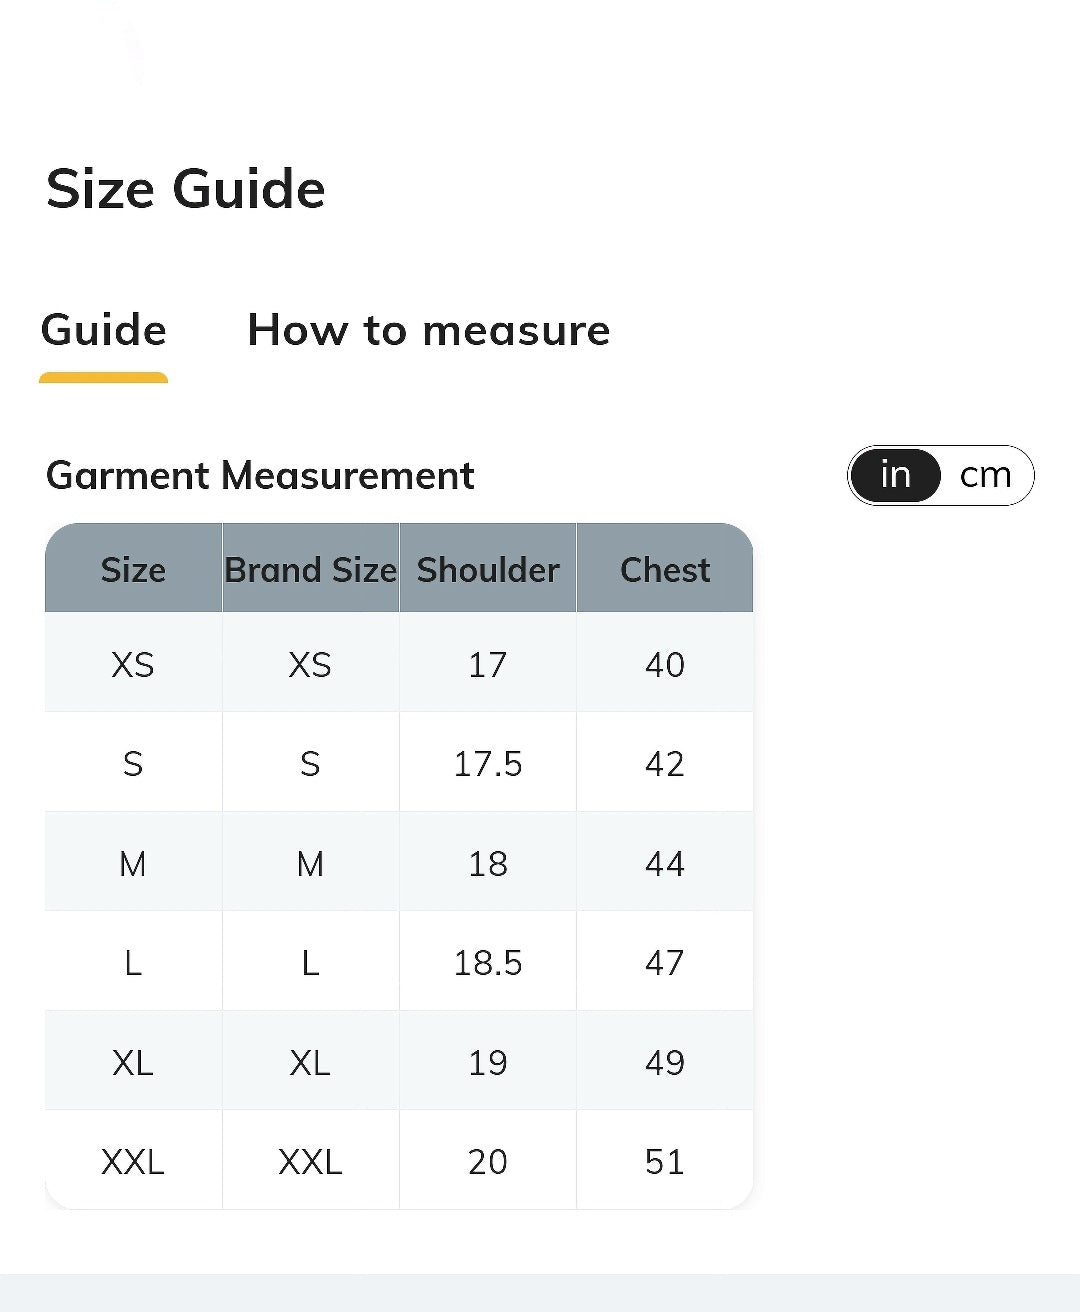This screenshot has width=1080, height=1312.
Task: Select the XXL size cell
Action: [x=133, y=1161]
